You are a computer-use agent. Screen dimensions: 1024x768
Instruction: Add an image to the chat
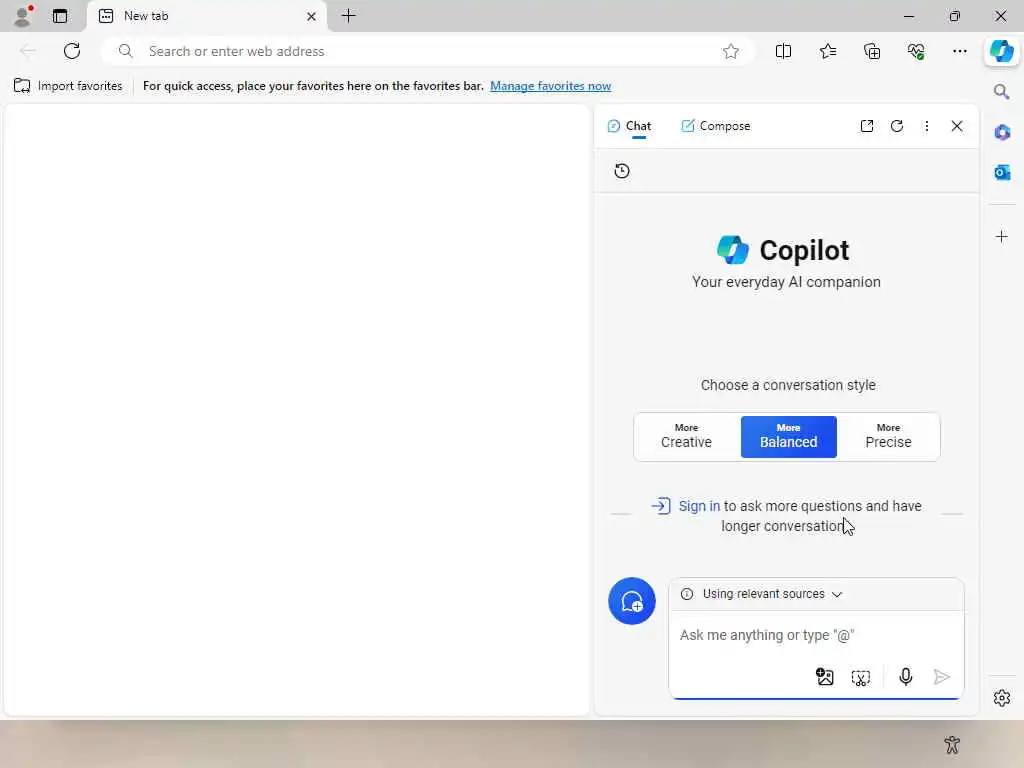pos(825,677)
